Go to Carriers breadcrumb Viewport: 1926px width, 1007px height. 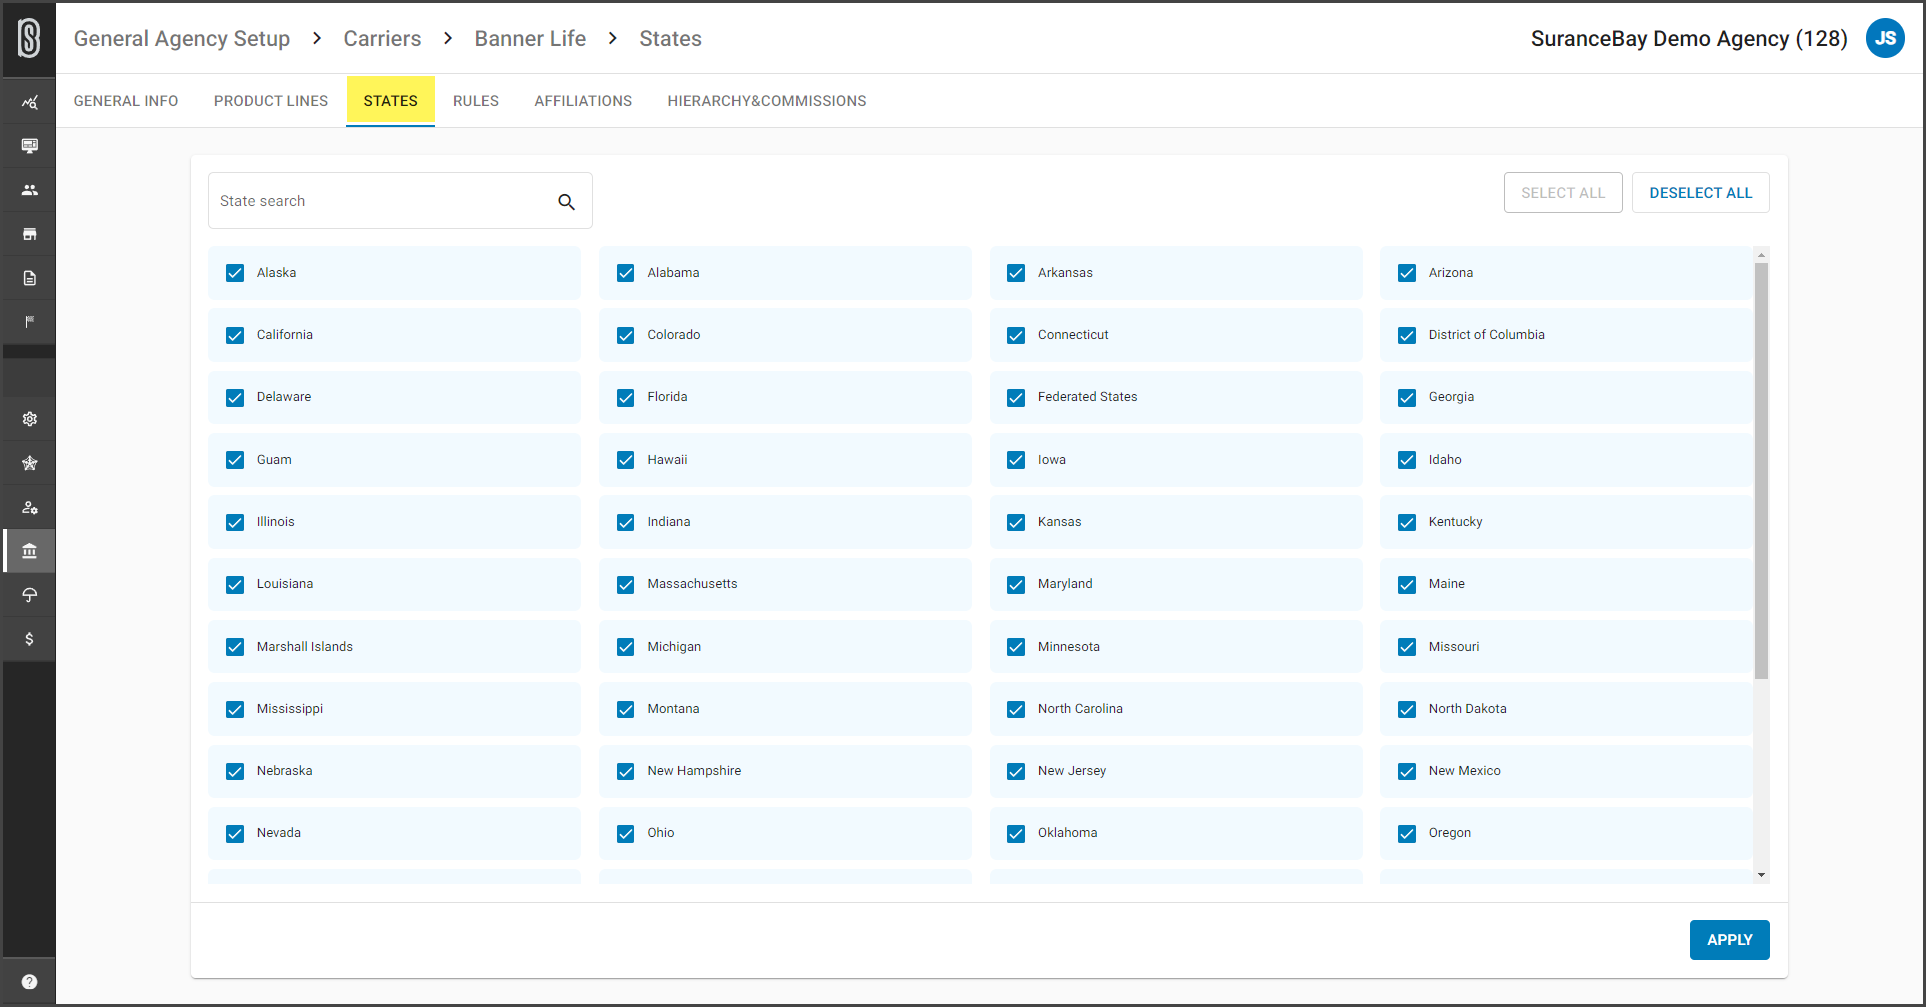pos(382,39)
